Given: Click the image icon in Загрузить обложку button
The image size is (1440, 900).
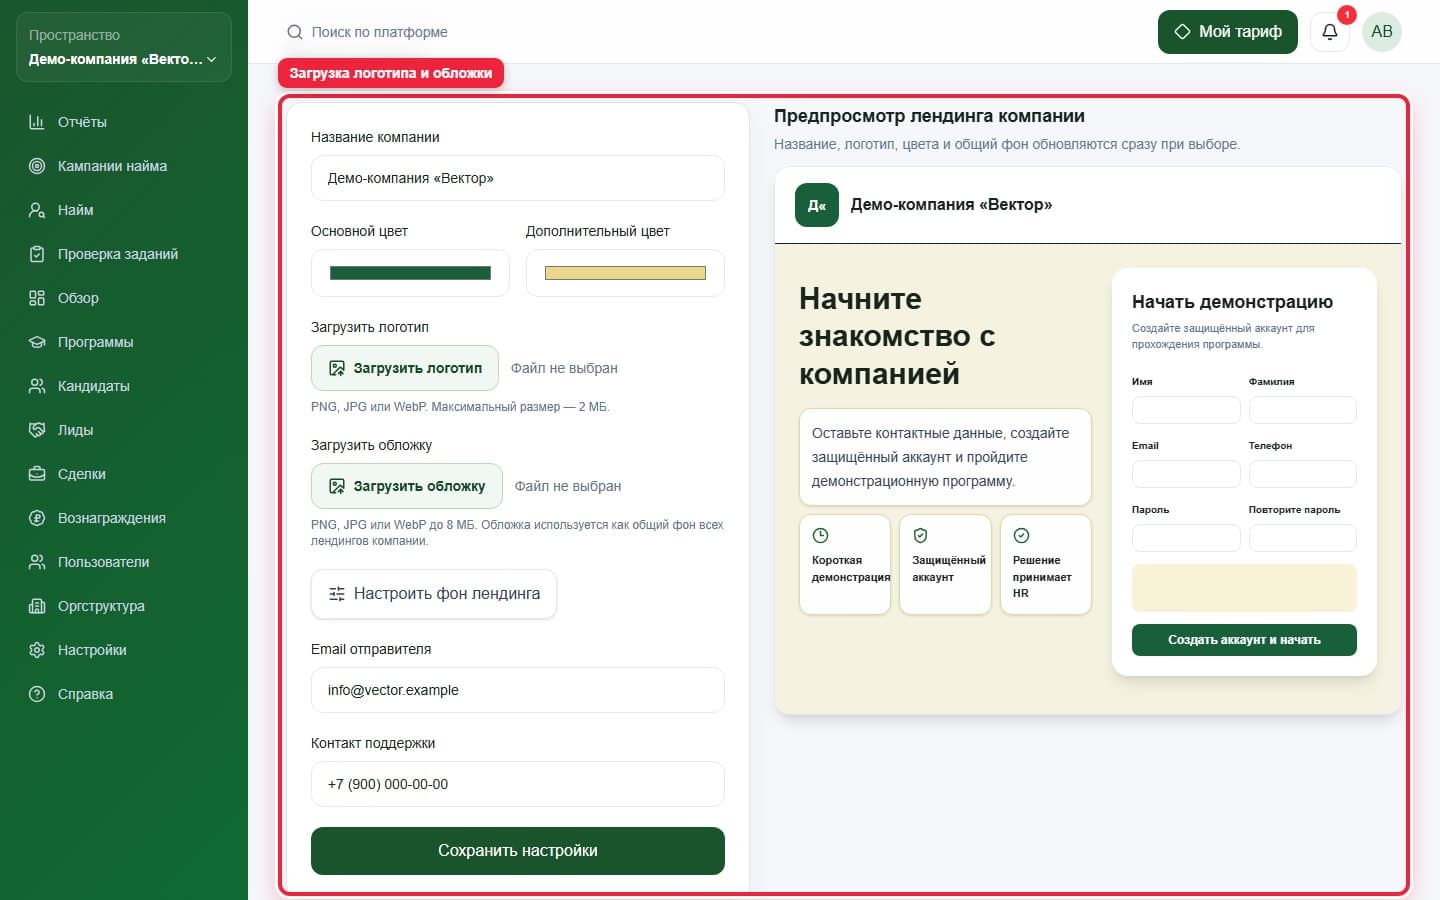Looking at the screenshot, I should [337, 486].
